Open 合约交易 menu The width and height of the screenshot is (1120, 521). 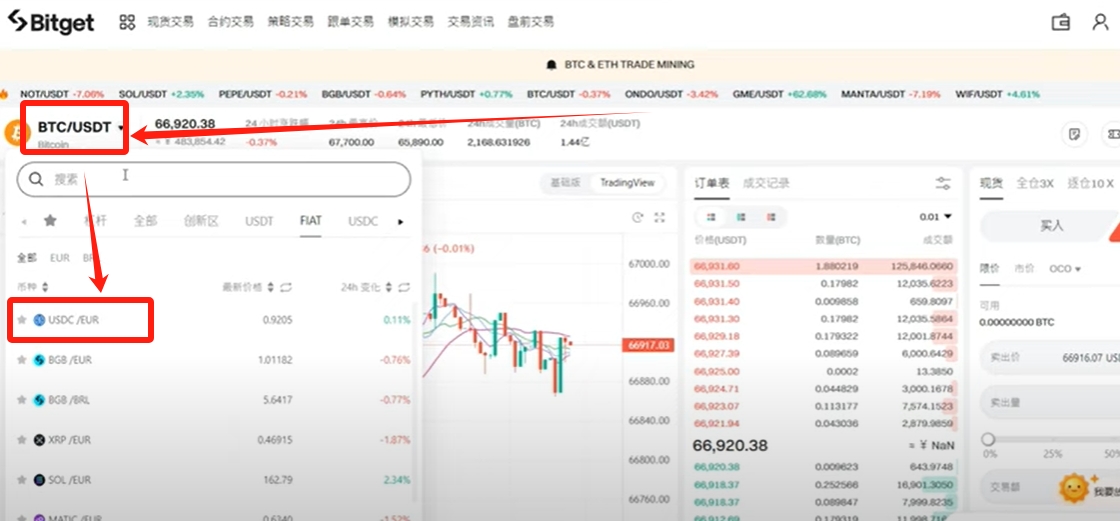click(x=230, y=22)
